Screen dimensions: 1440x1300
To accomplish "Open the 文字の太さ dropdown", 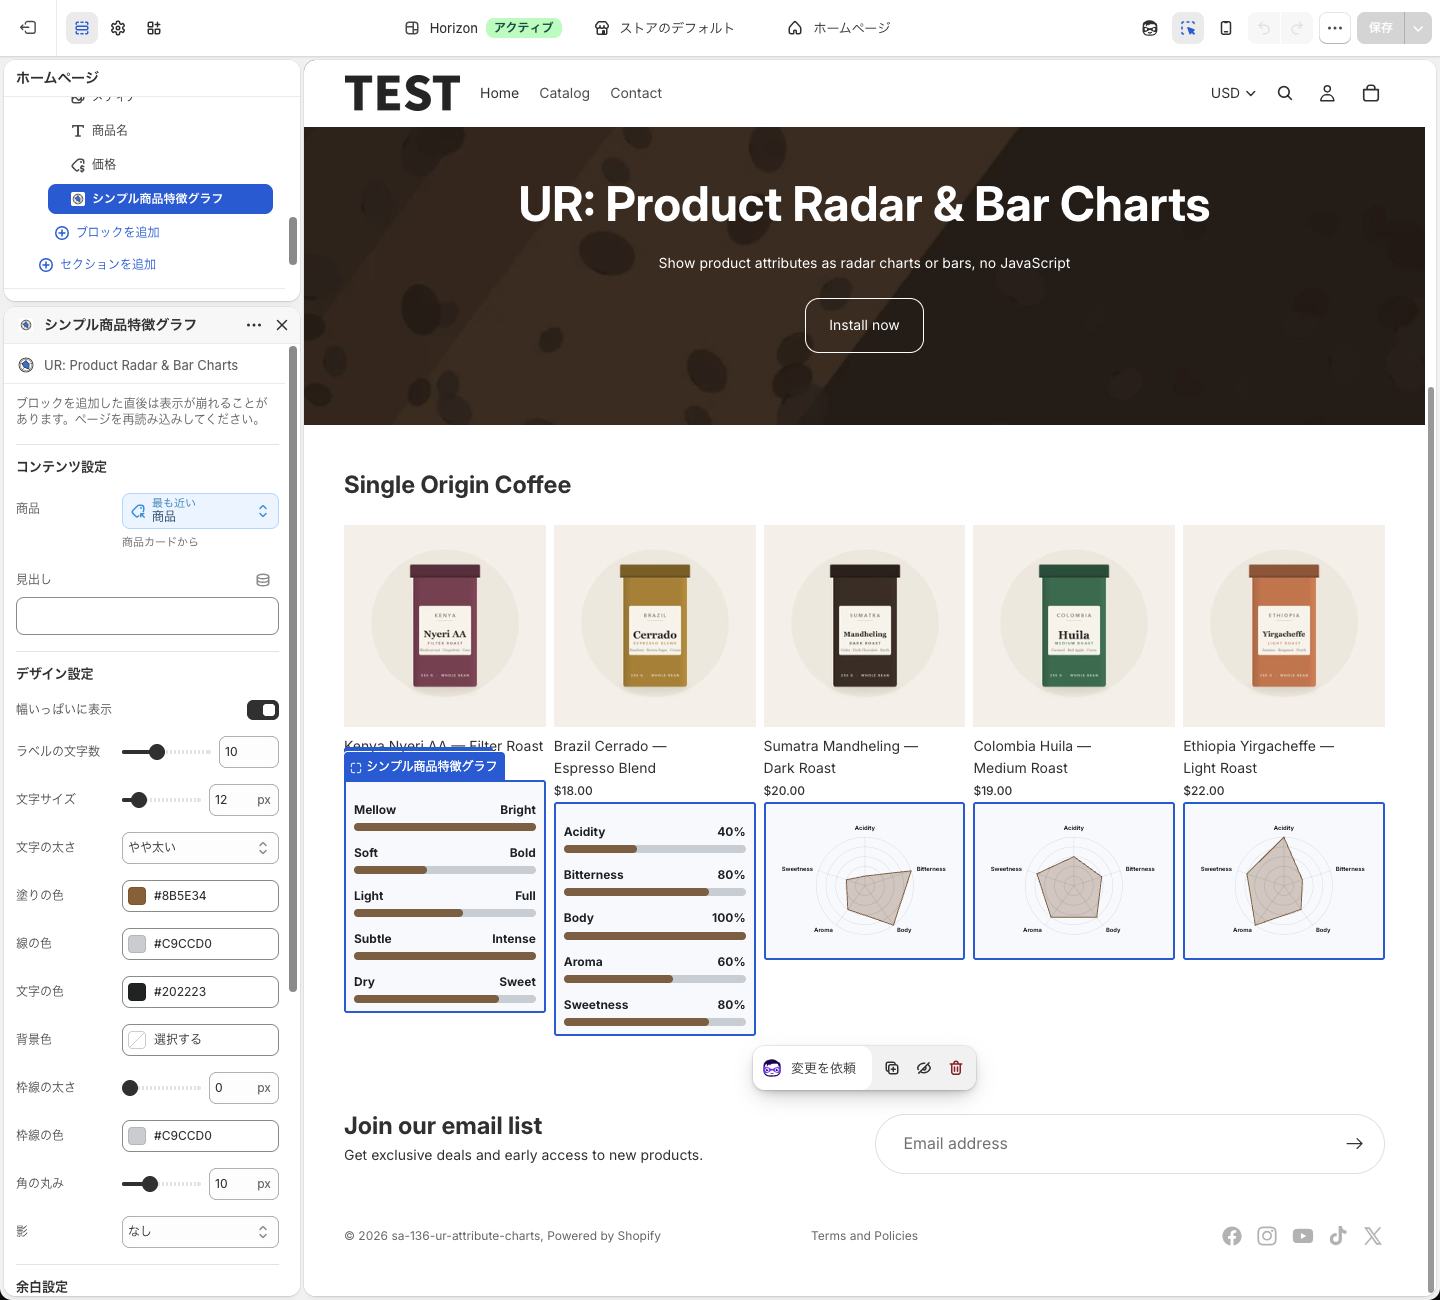I will (200, 848).
